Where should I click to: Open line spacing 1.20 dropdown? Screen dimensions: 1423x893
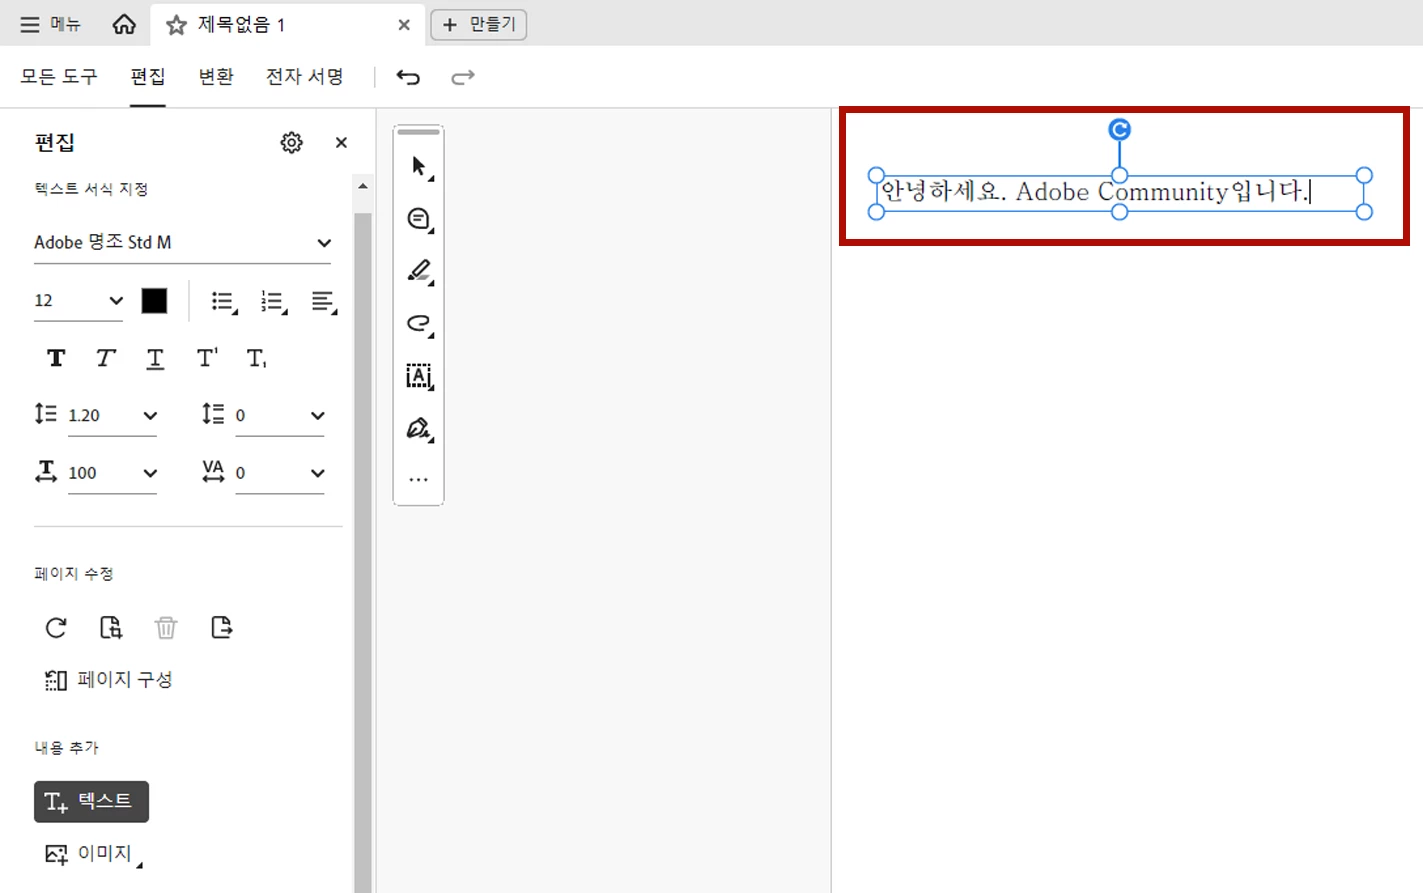113,416
